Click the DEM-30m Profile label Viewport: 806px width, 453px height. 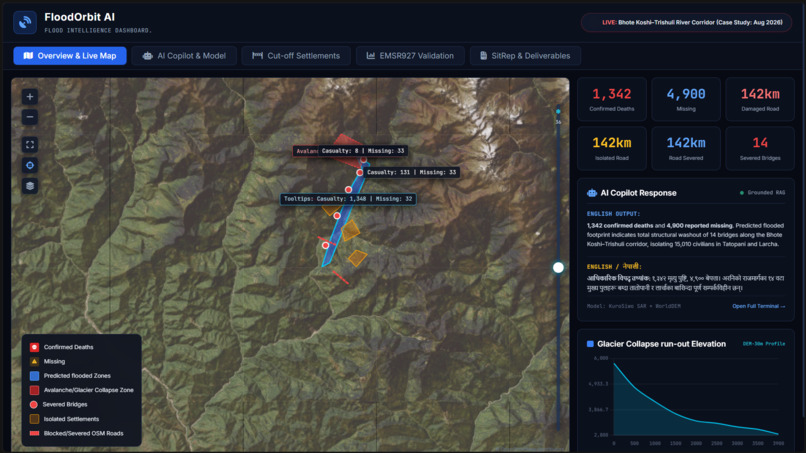pyautogui.click(x=764, y=344)
